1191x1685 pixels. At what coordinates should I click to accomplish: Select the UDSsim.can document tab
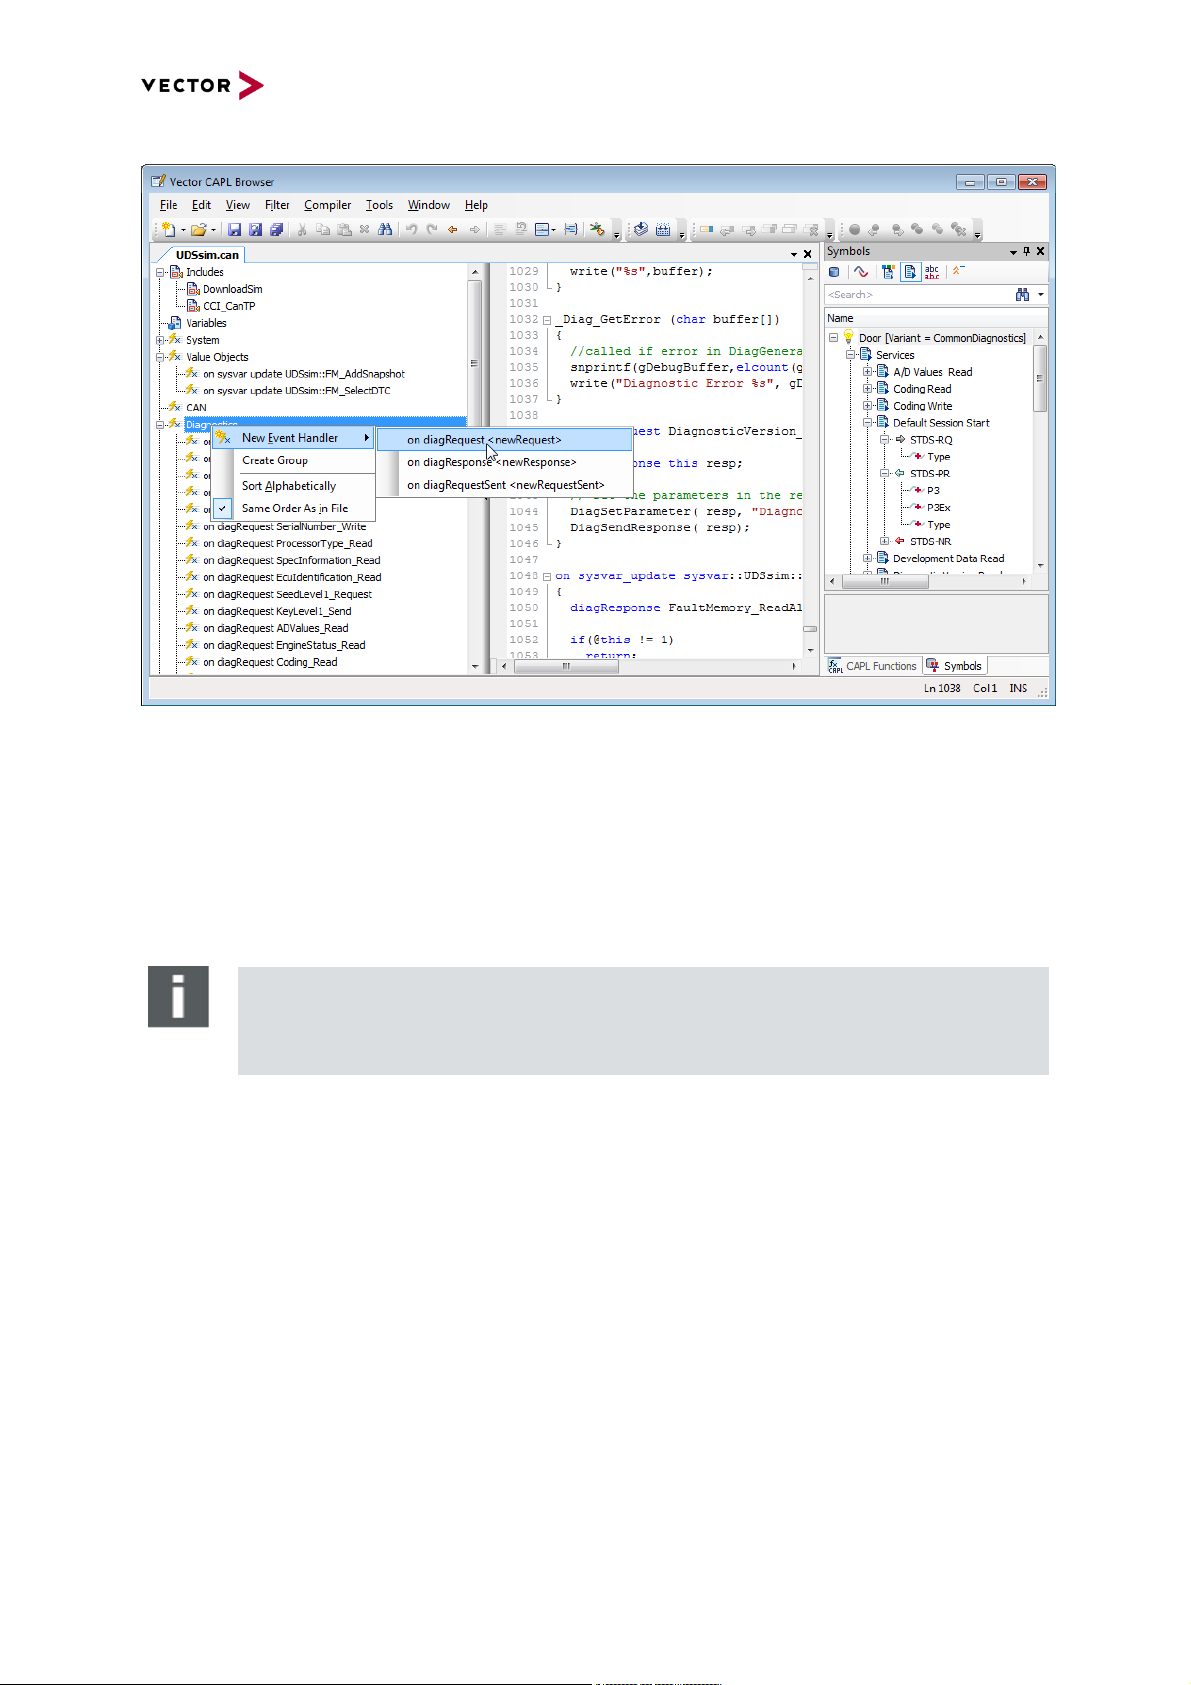pos(207,255)
